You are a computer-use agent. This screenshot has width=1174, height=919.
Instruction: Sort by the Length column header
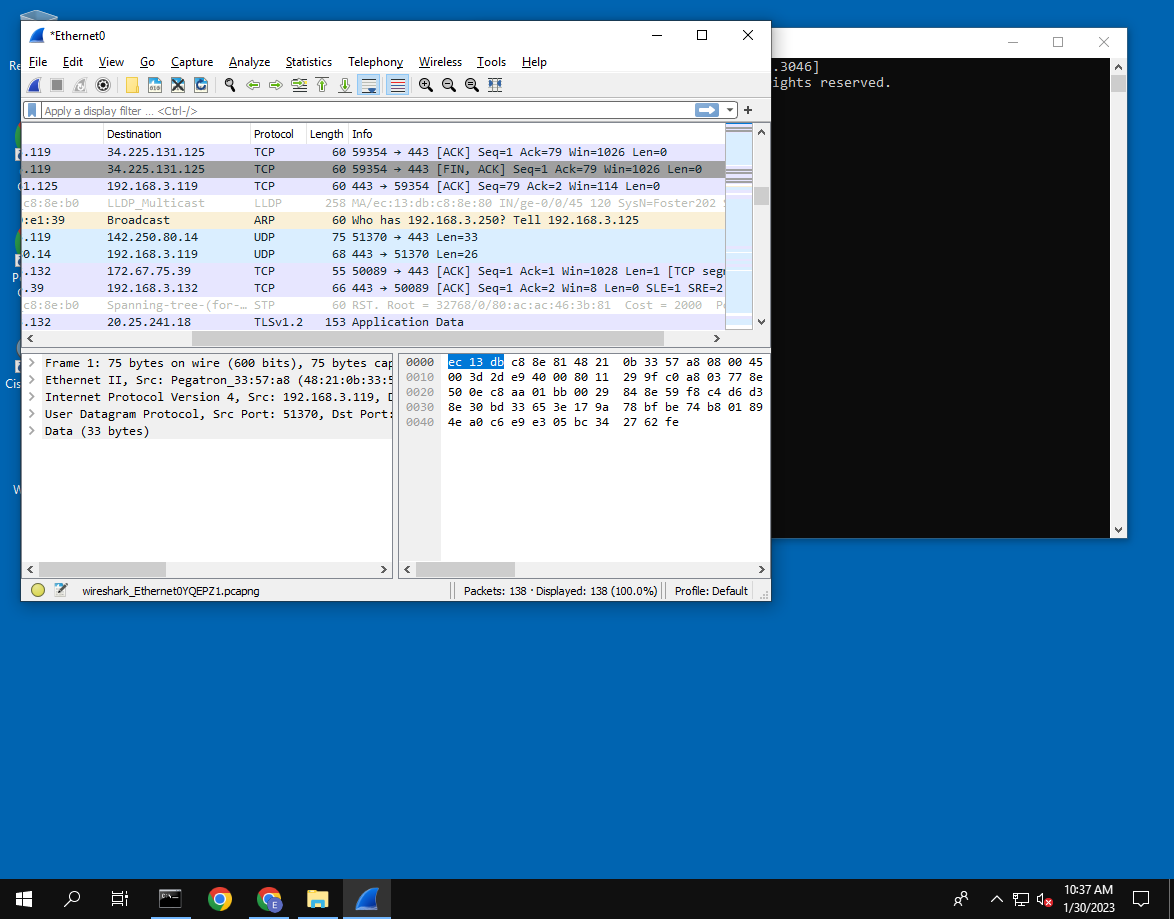click(x=327, y=134)
